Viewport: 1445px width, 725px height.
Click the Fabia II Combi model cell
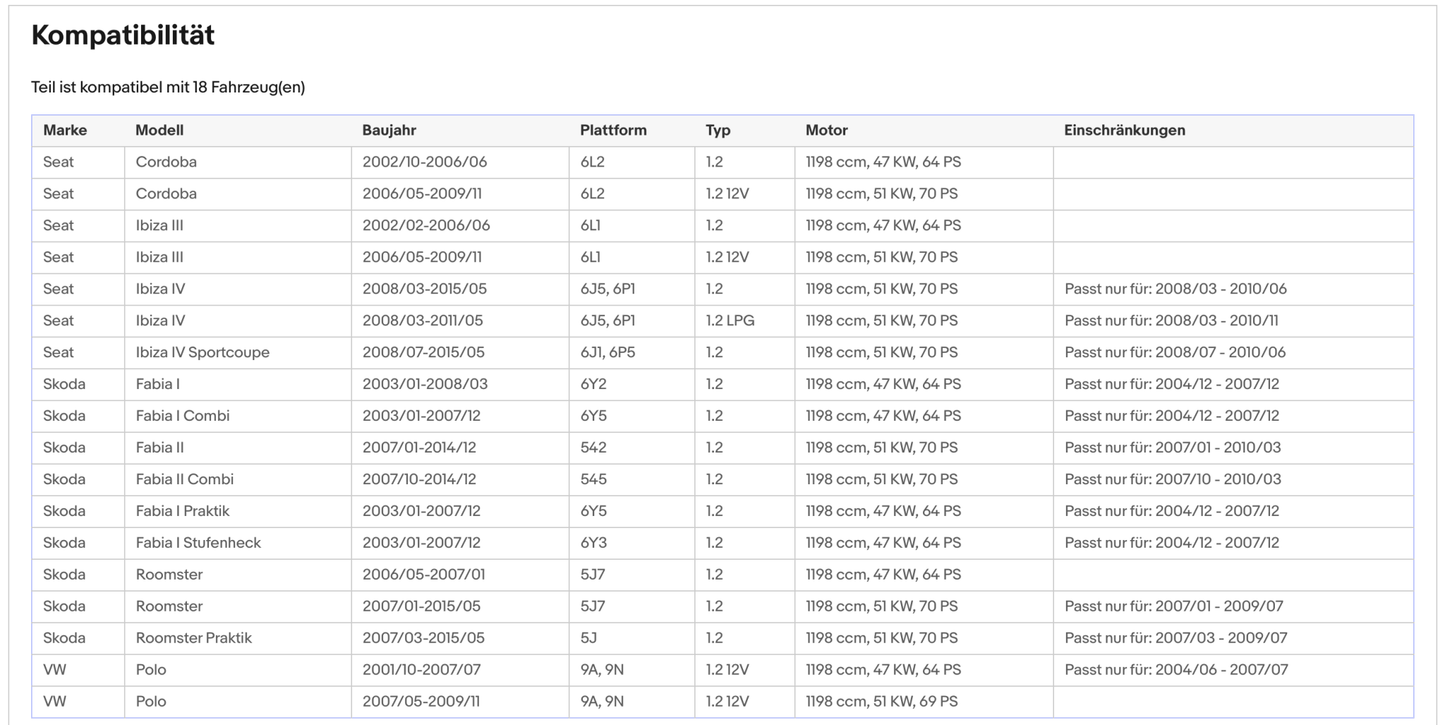click(x=185, y=479)
